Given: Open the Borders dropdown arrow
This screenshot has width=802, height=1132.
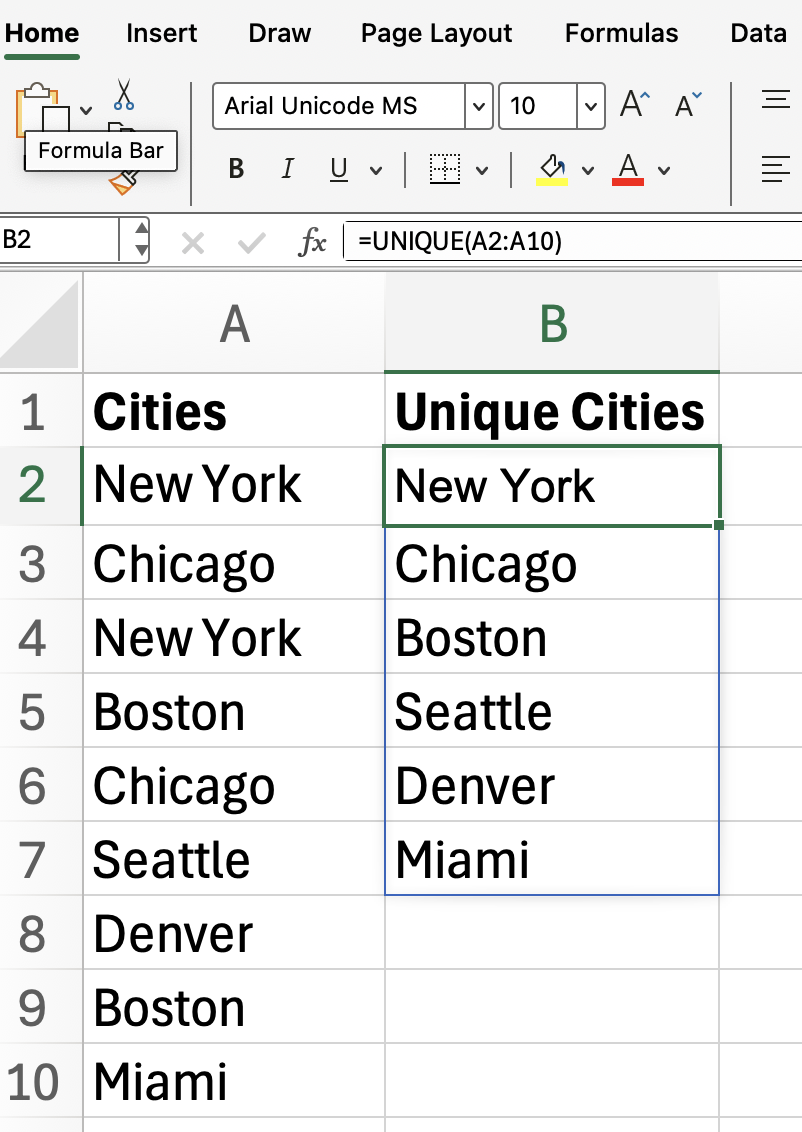Looking at the screenshot, I should pos(482,171).
